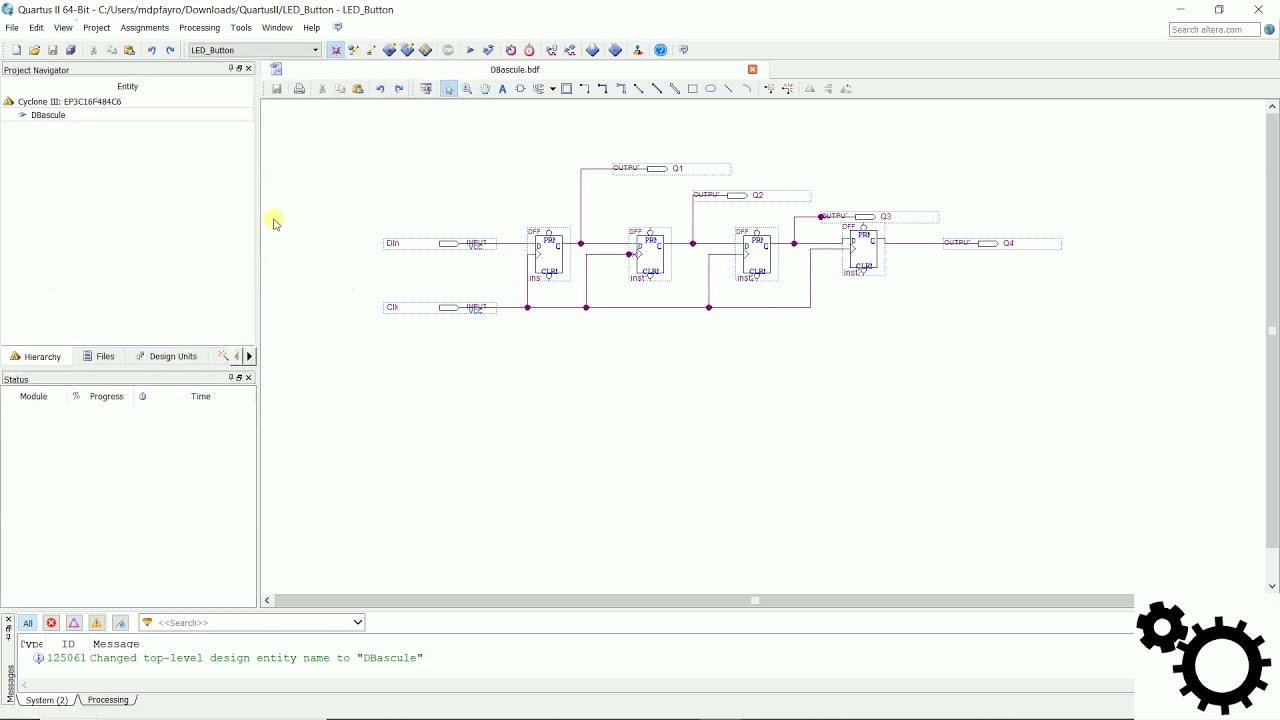Image resolution: width=1280 pixels, height=720 pixels.
Task: Switch to the Files tab
Action: (99, 356)
